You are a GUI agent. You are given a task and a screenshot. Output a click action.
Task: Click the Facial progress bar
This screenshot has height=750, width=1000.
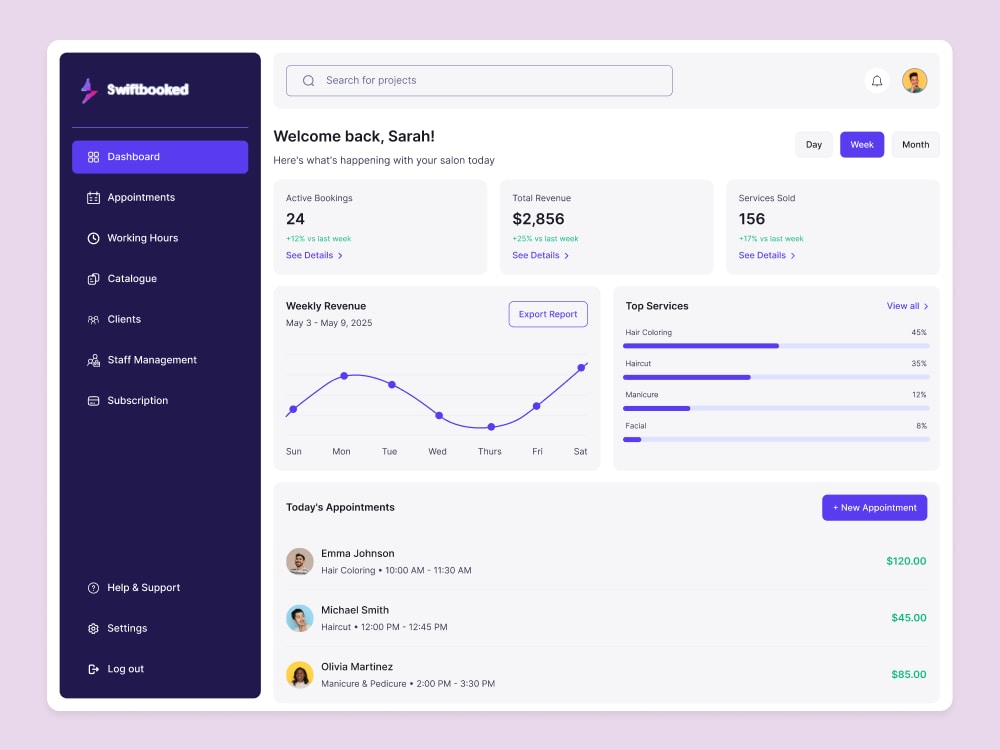[776, 439]
